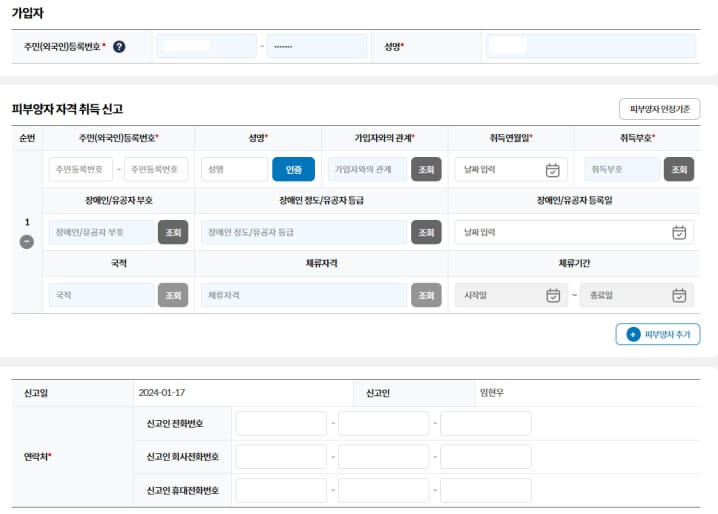Click the blue 인증 button

pos(294,170)
